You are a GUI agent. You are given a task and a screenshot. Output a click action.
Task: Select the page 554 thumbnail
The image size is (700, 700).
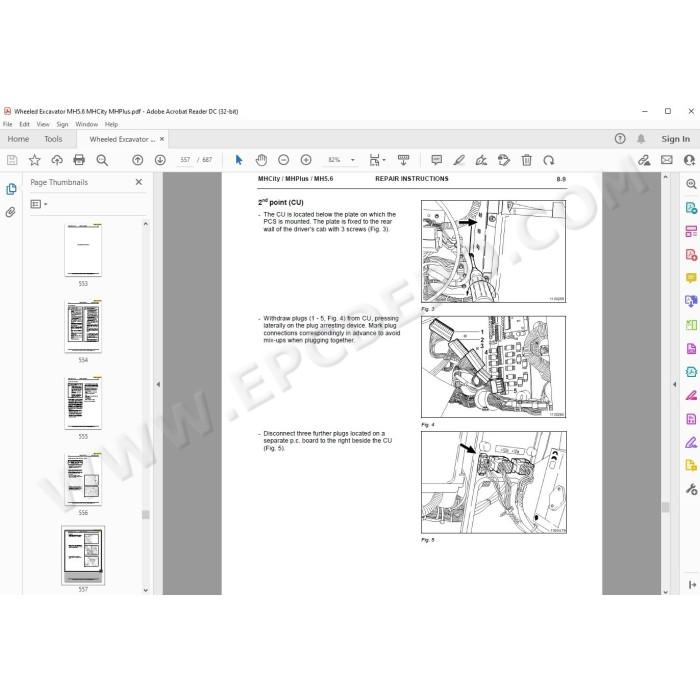click(x=83, y=326)
